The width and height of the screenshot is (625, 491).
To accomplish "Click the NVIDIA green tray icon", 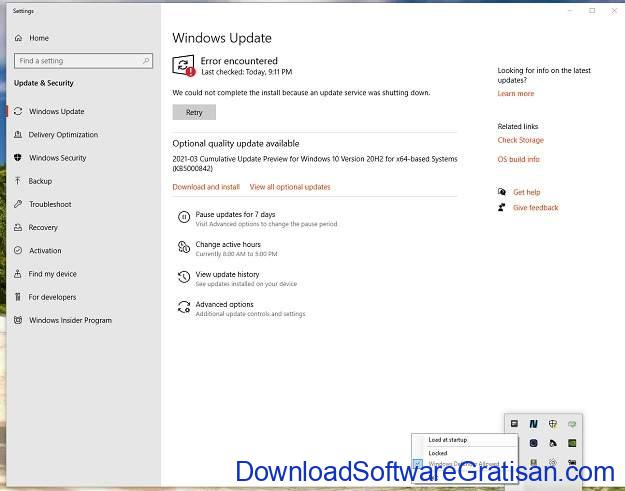I will click(572, 443).
